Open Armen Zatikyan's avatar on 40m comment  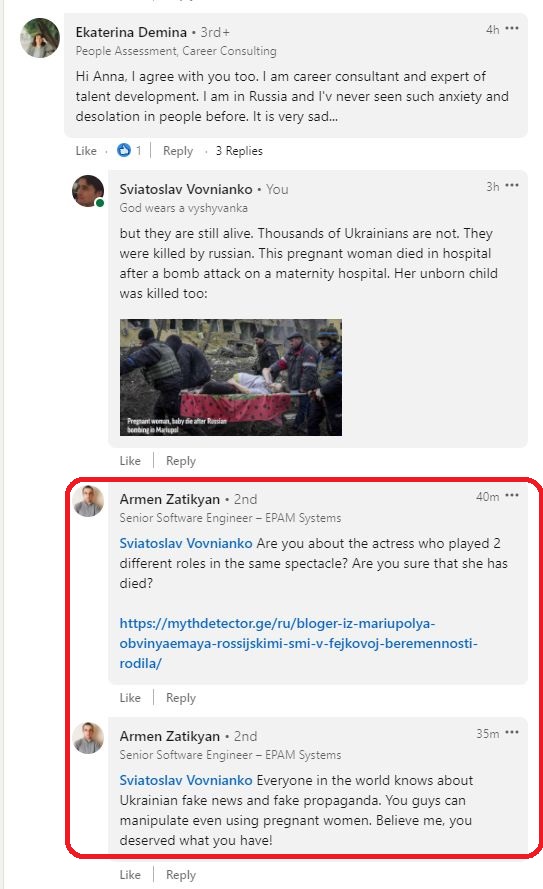pyautogui.click(x=88, y=501)
